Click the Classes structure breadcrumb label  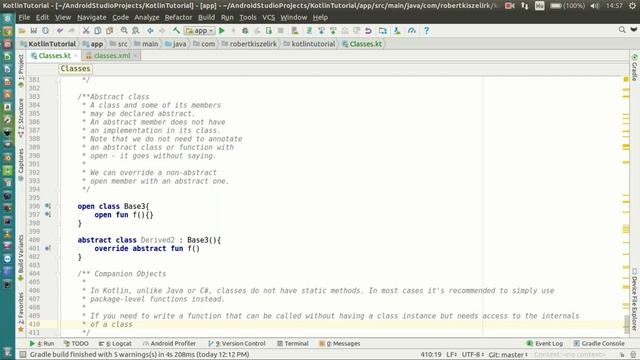(x=76, y=69)
